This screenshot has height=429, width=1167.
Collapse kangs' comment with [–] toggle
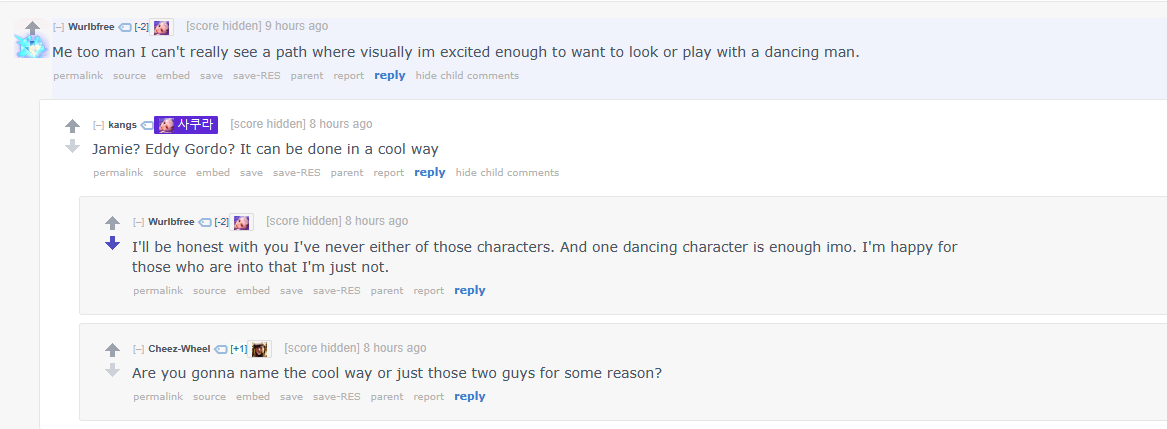click(98, 125)
